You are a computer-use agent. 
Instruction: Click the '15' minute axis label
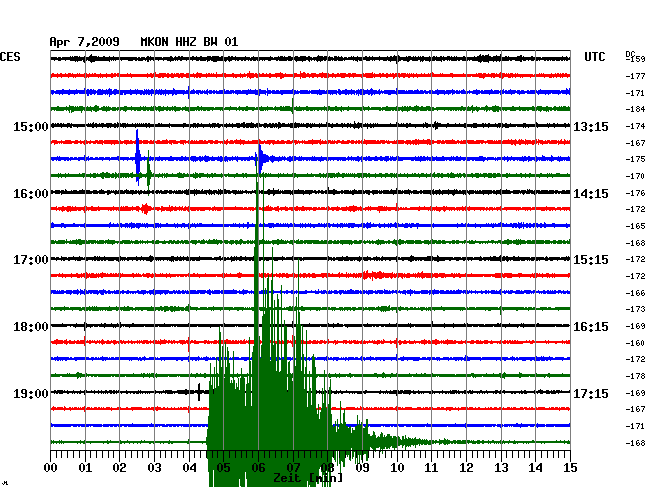click(x=570, y=468)
